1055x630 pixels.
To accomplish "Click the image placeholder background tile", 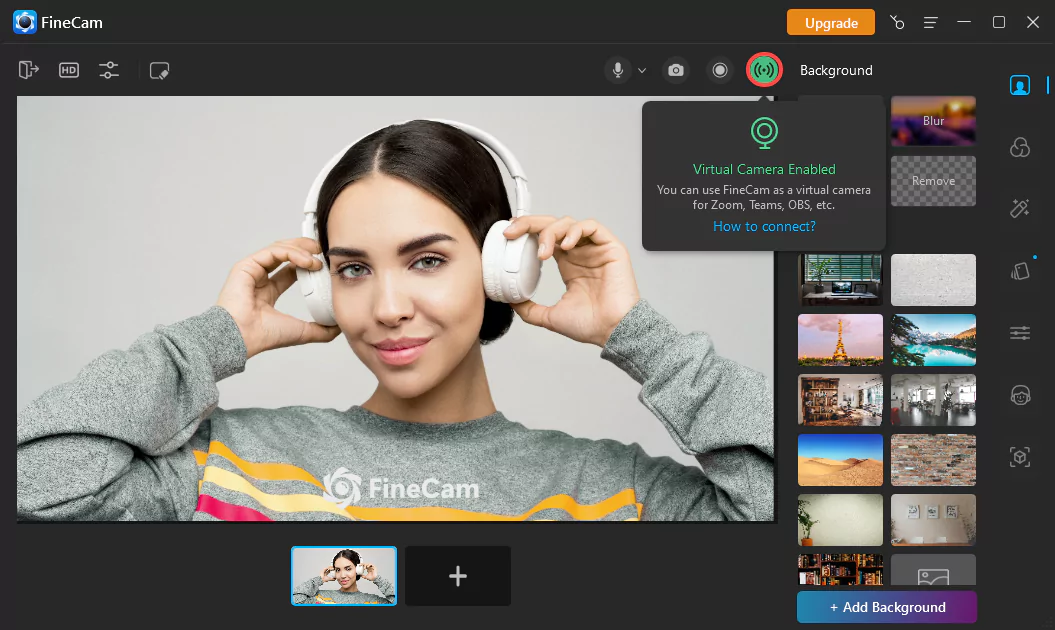I will [x=933, y=569].
